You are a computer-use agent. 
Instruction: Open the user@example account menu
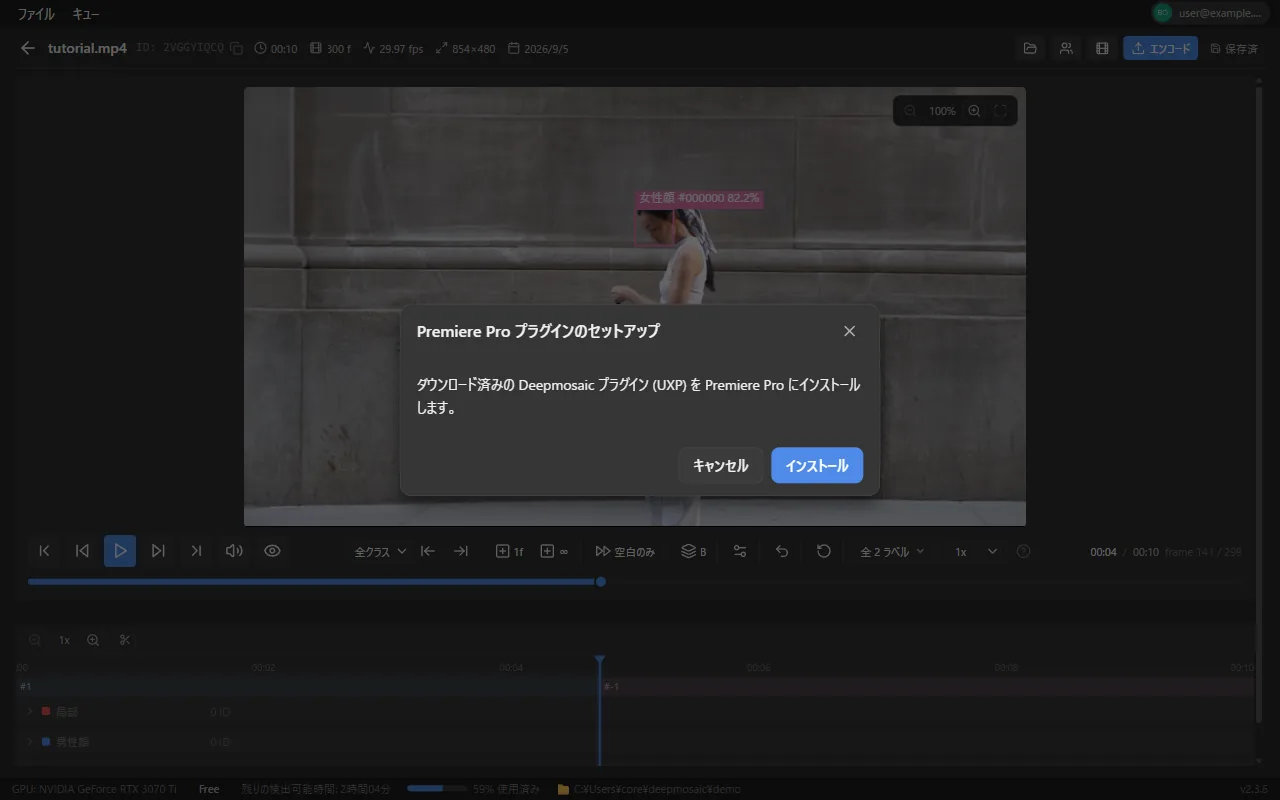coord(1212,12)
